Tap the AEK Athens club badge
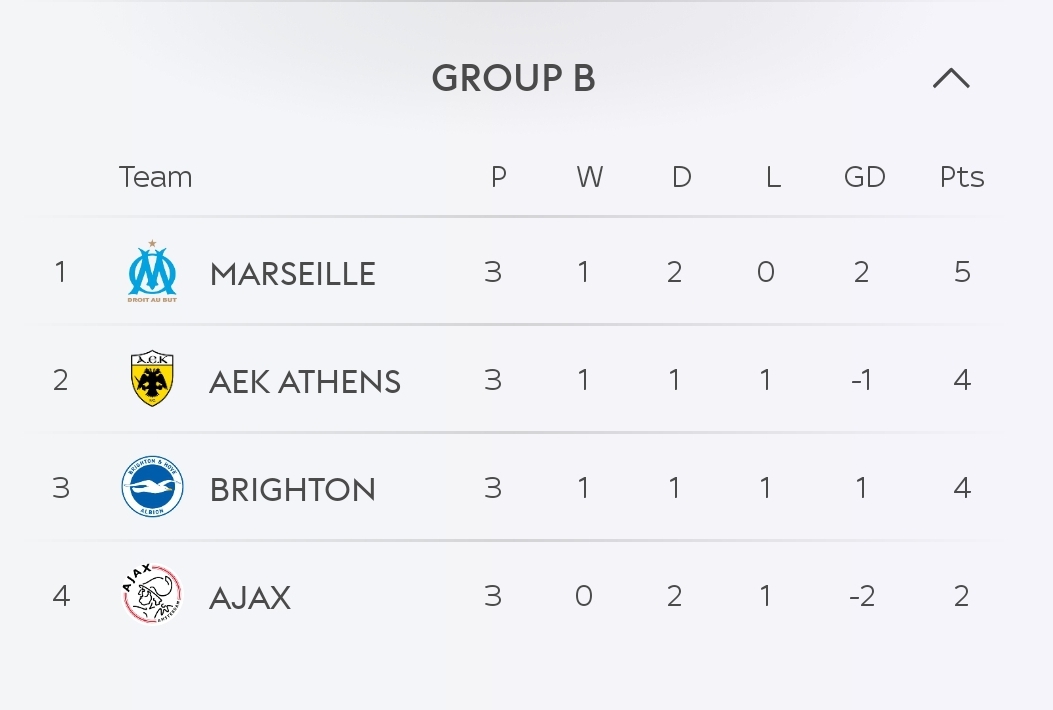The image size is (1053, 710). (x=152, y=378)
